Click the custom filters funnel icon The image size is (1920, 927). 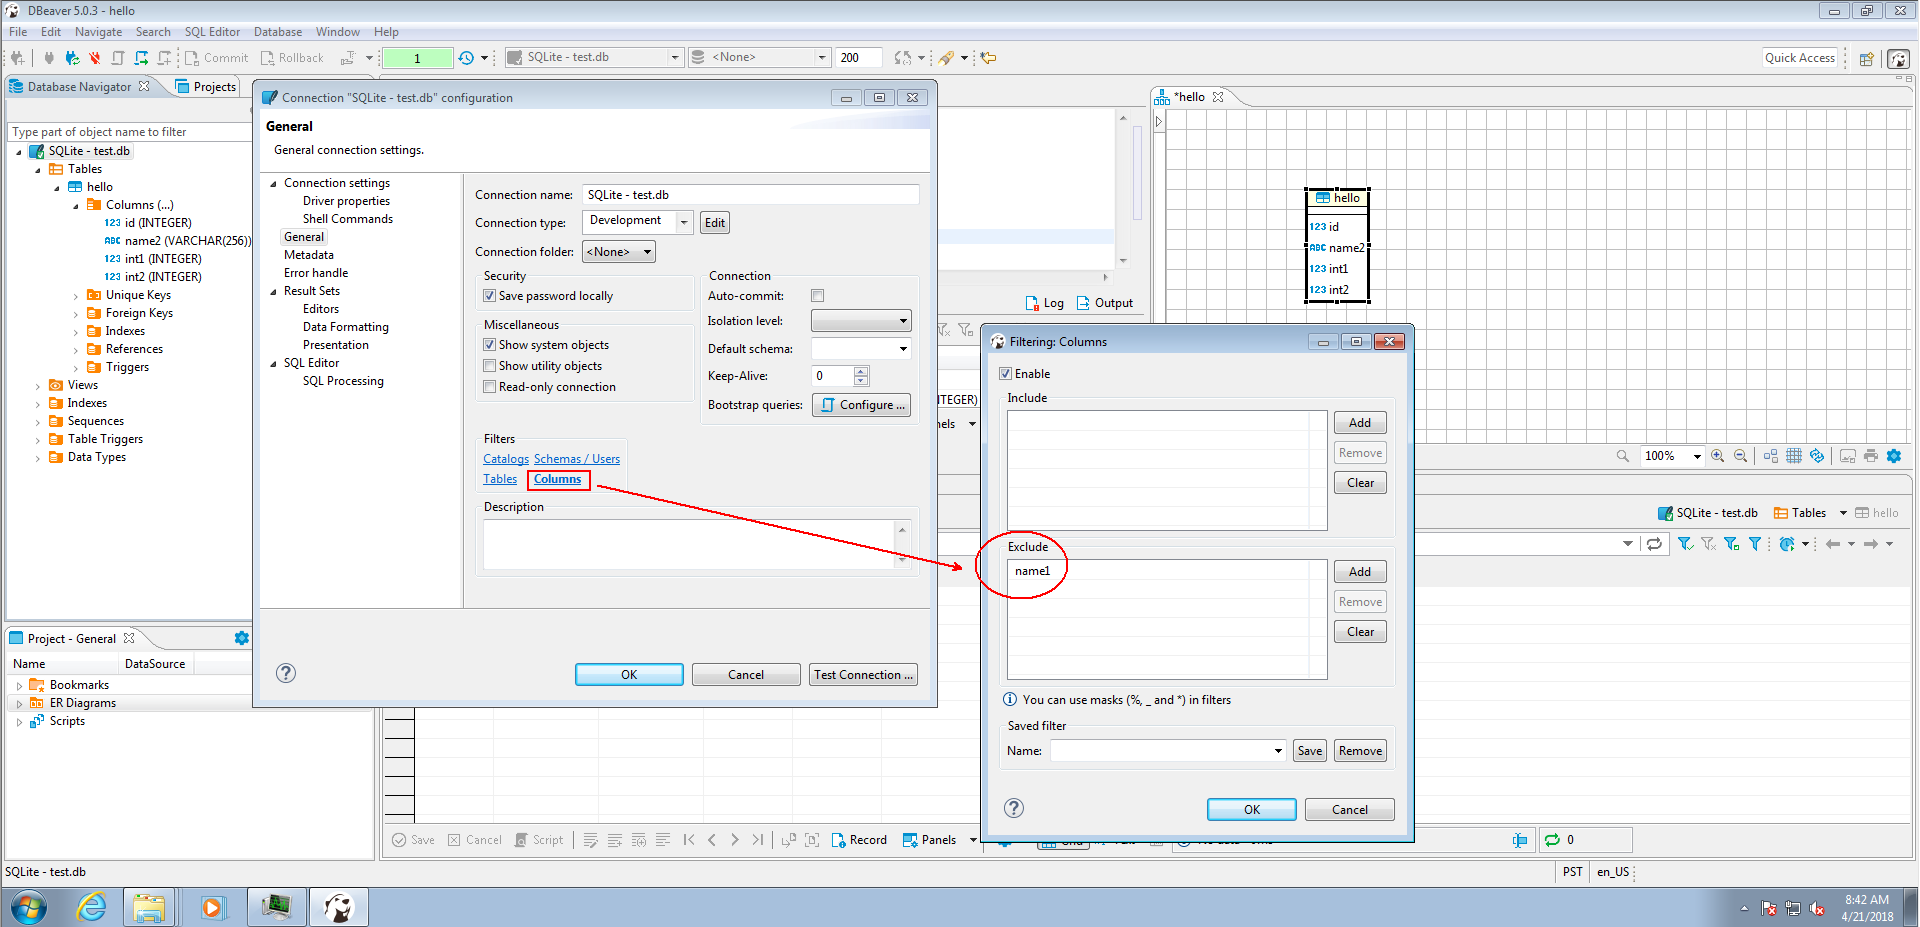(1754, 544)
